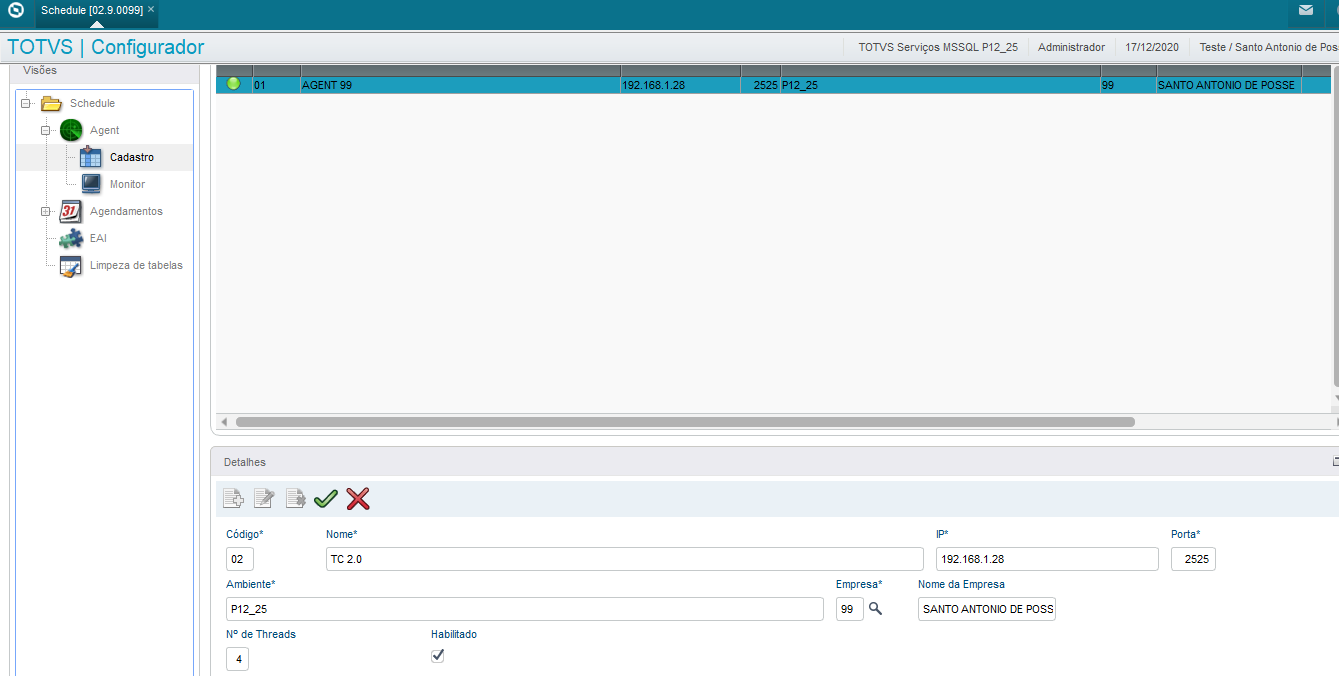Select Agendamentos tree item
1339x676 pixels.
(126, 211)
